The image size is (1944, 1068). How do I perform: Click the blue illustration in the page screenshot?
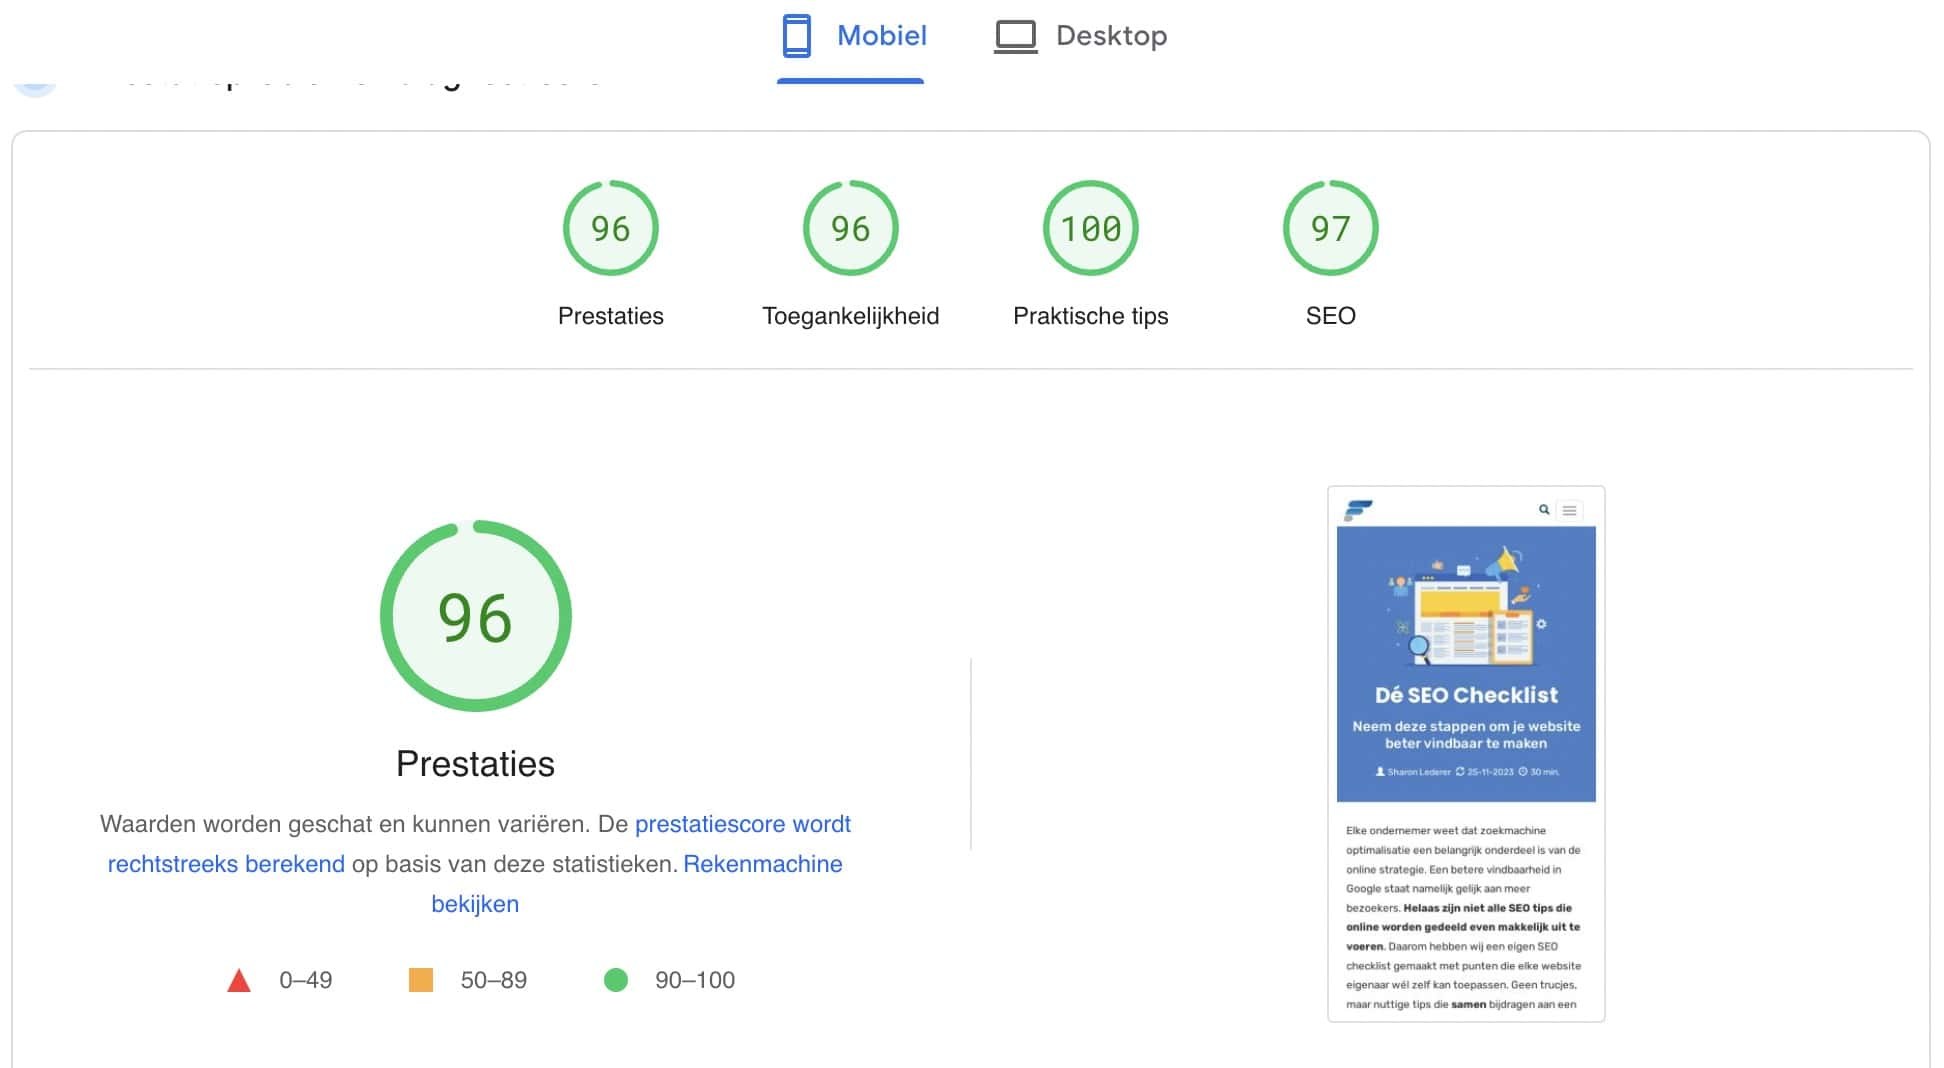[1465, 610]
